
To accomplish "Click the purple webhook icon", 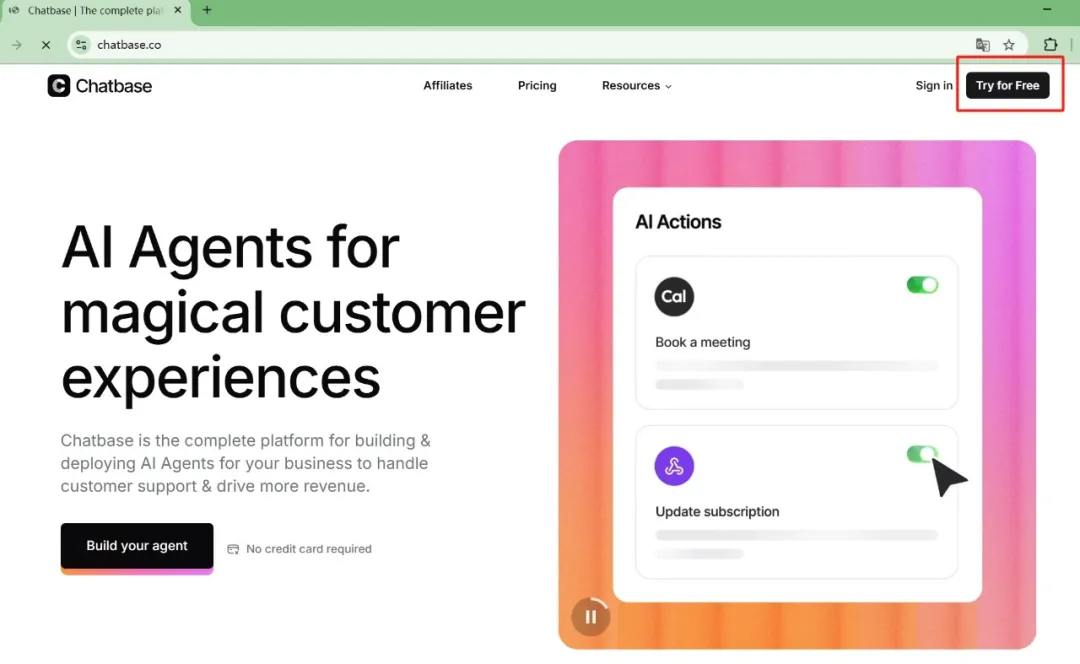I will [674, 466].
